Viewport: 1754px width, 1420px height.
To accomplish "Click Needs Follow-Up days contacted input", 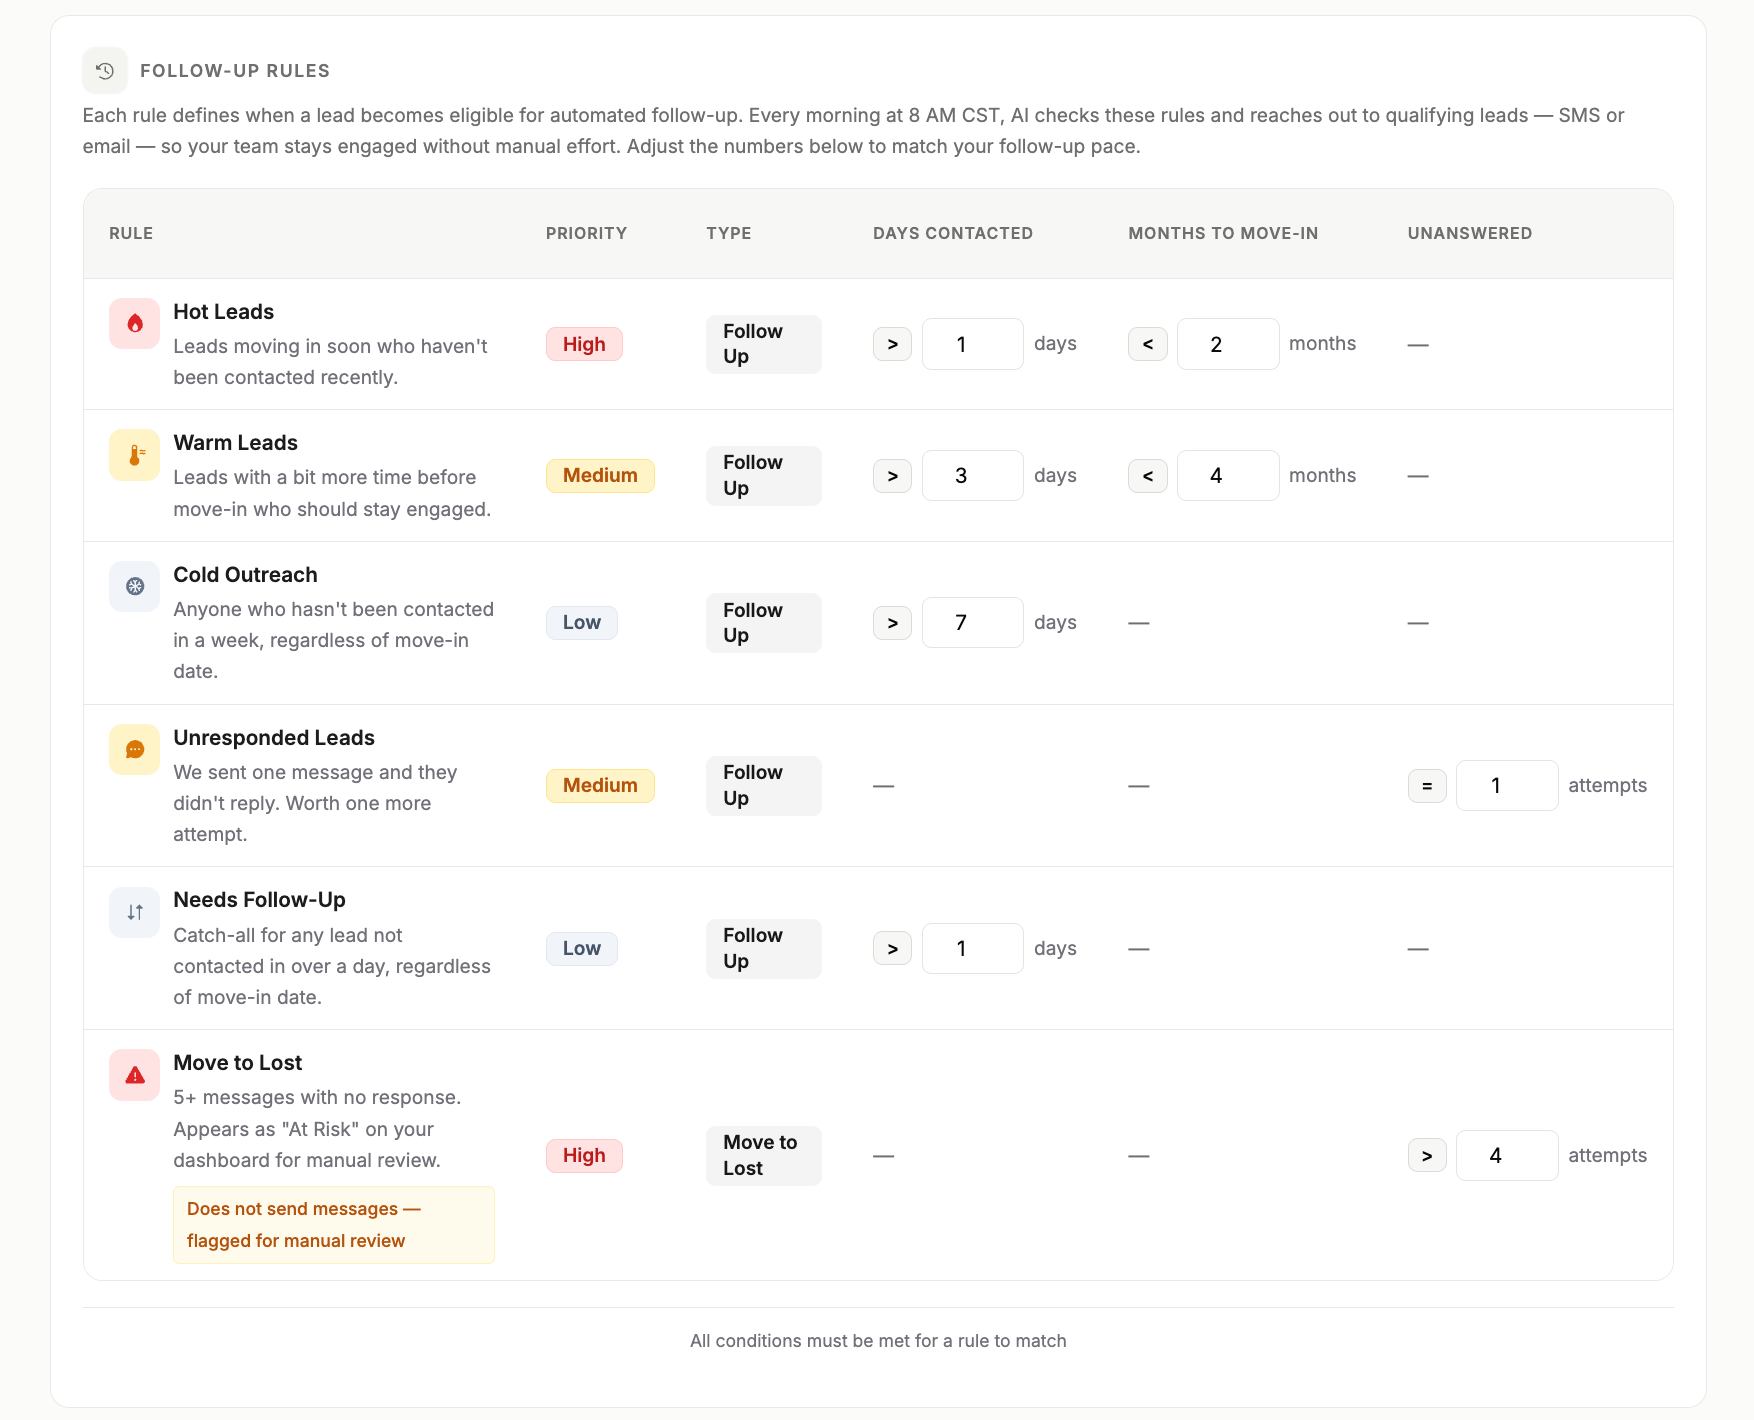I will click(972, 949).
